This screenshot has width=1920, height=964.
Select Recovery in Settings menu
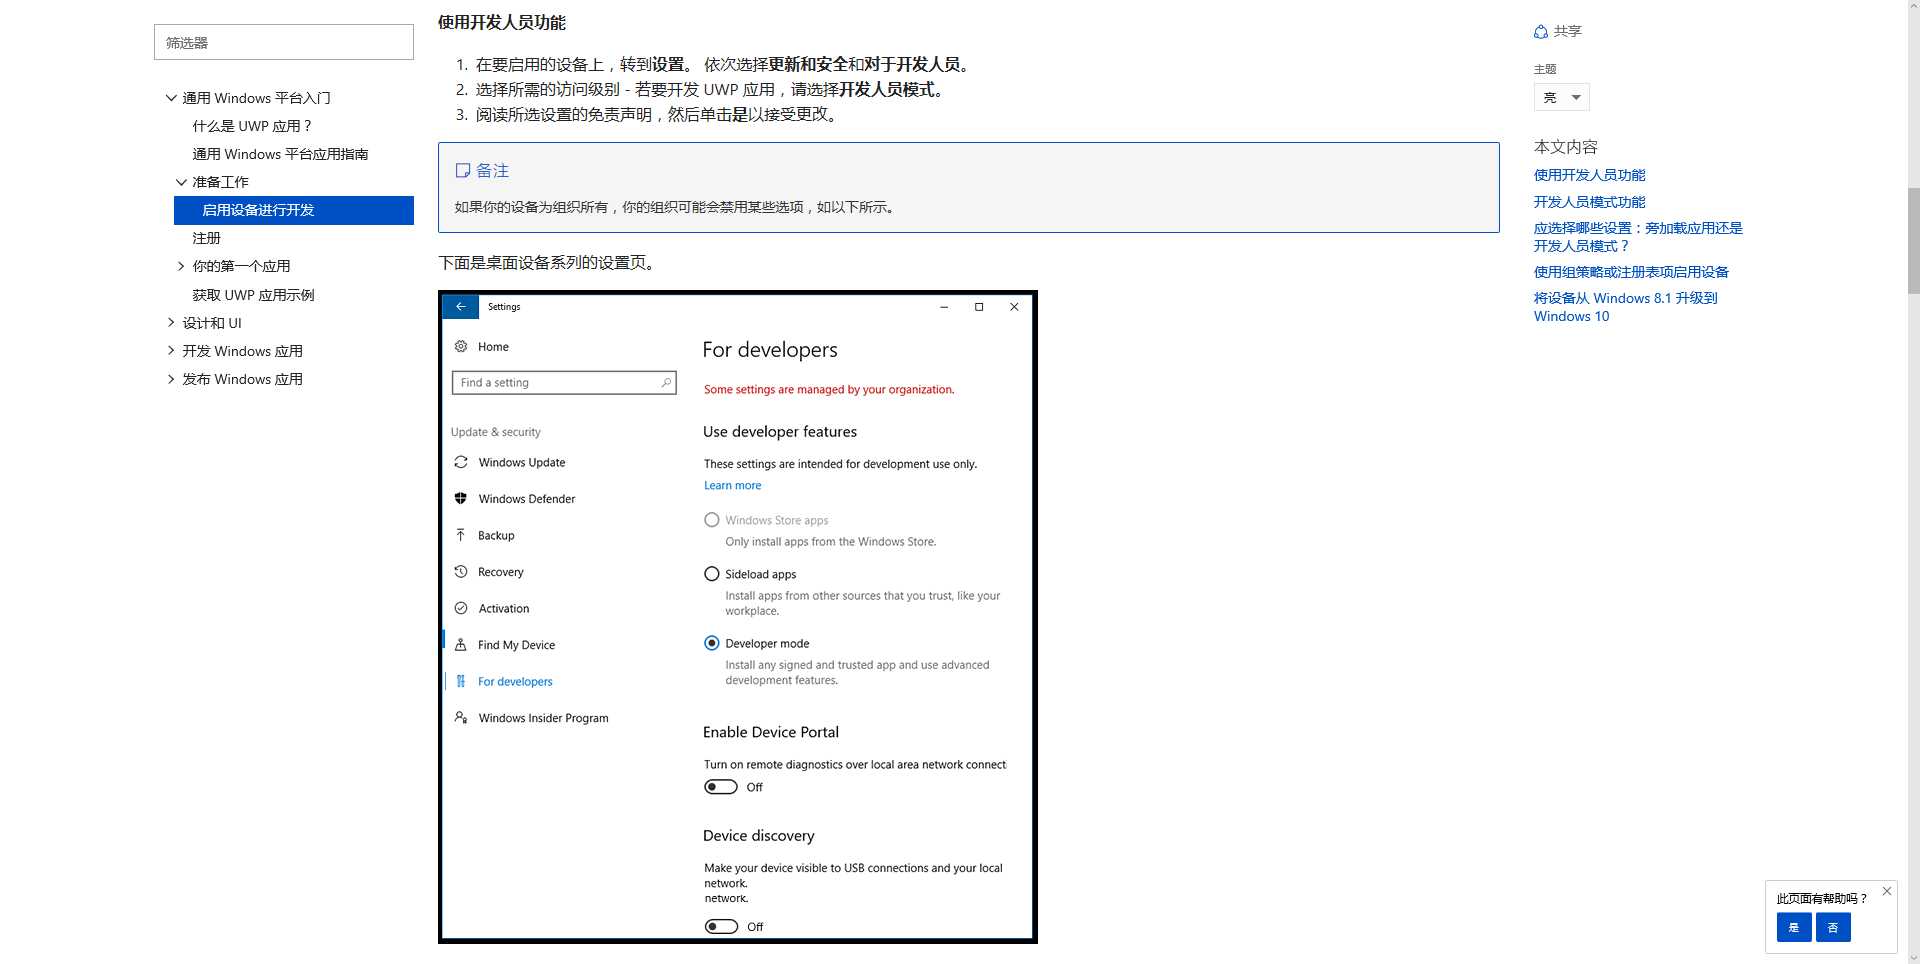pos(501,572)
